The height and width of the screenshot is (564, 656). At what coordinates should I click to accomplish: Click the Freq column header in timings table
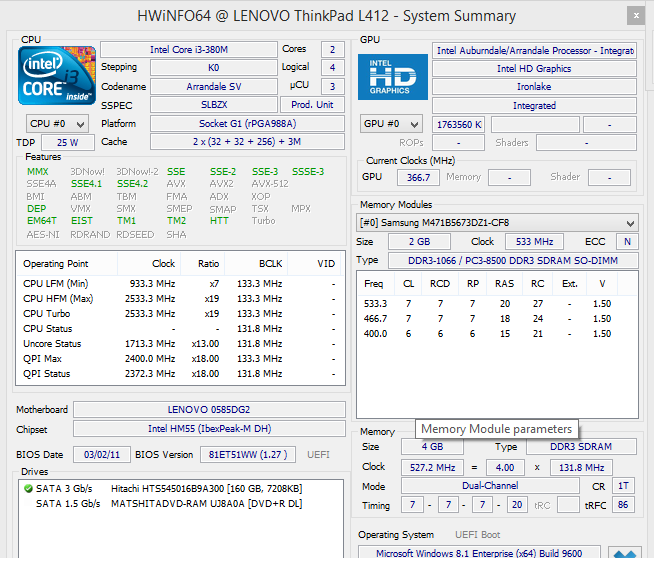pos(375,284)
